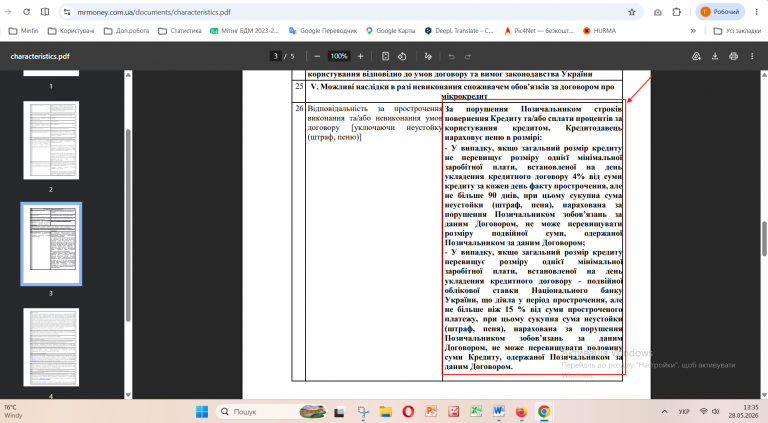Open network and volume tray icons
Image resolution: width=768 pixels, height=423 pixels.
point(709,412)
